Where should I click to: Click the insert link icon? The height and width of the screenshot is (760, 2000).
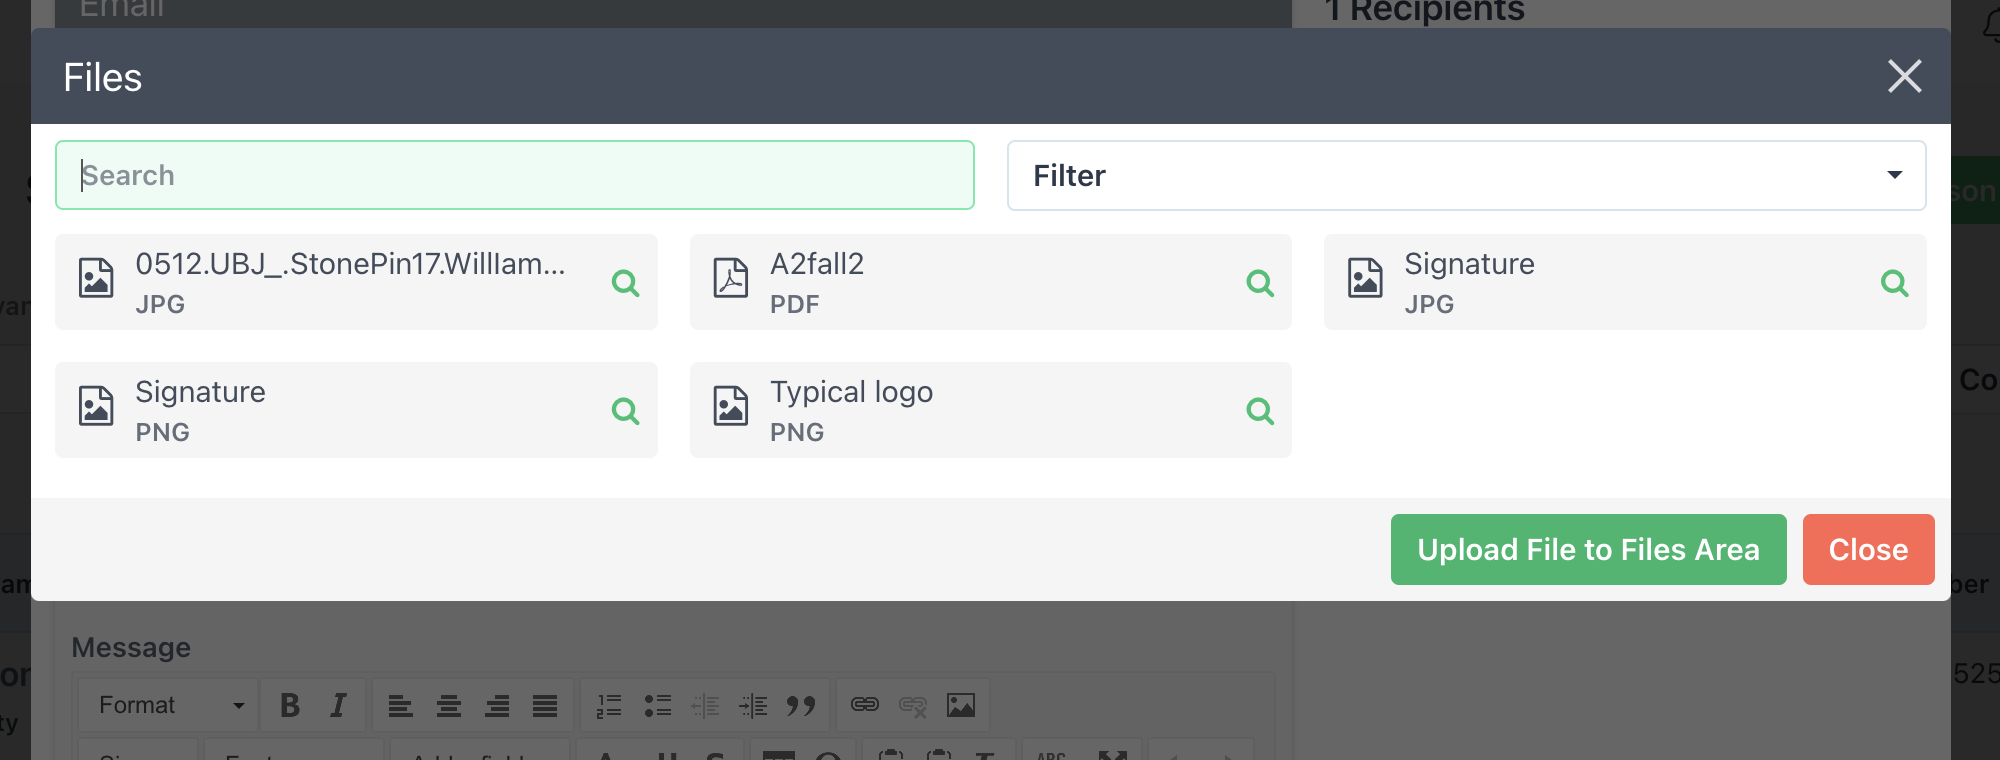[863, 704]
